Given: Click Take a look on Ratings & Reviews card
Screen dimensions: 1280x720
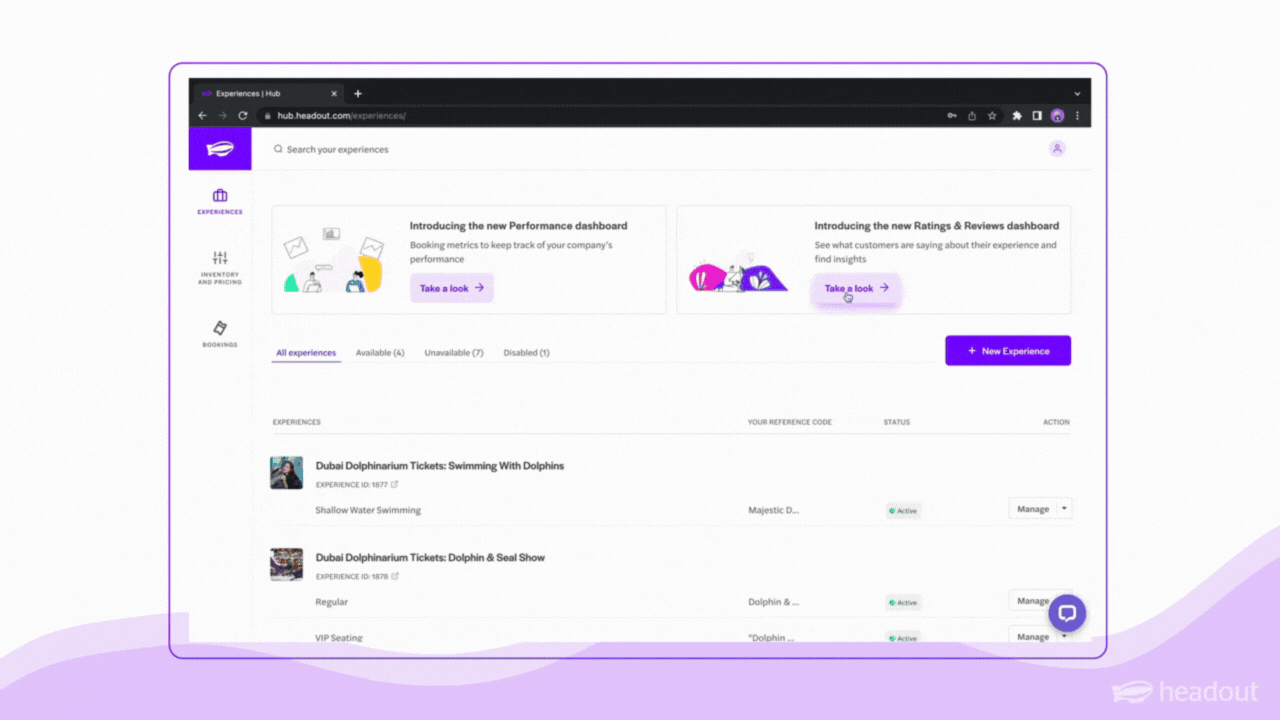Looking at the screenshot, I should point(857,288).
